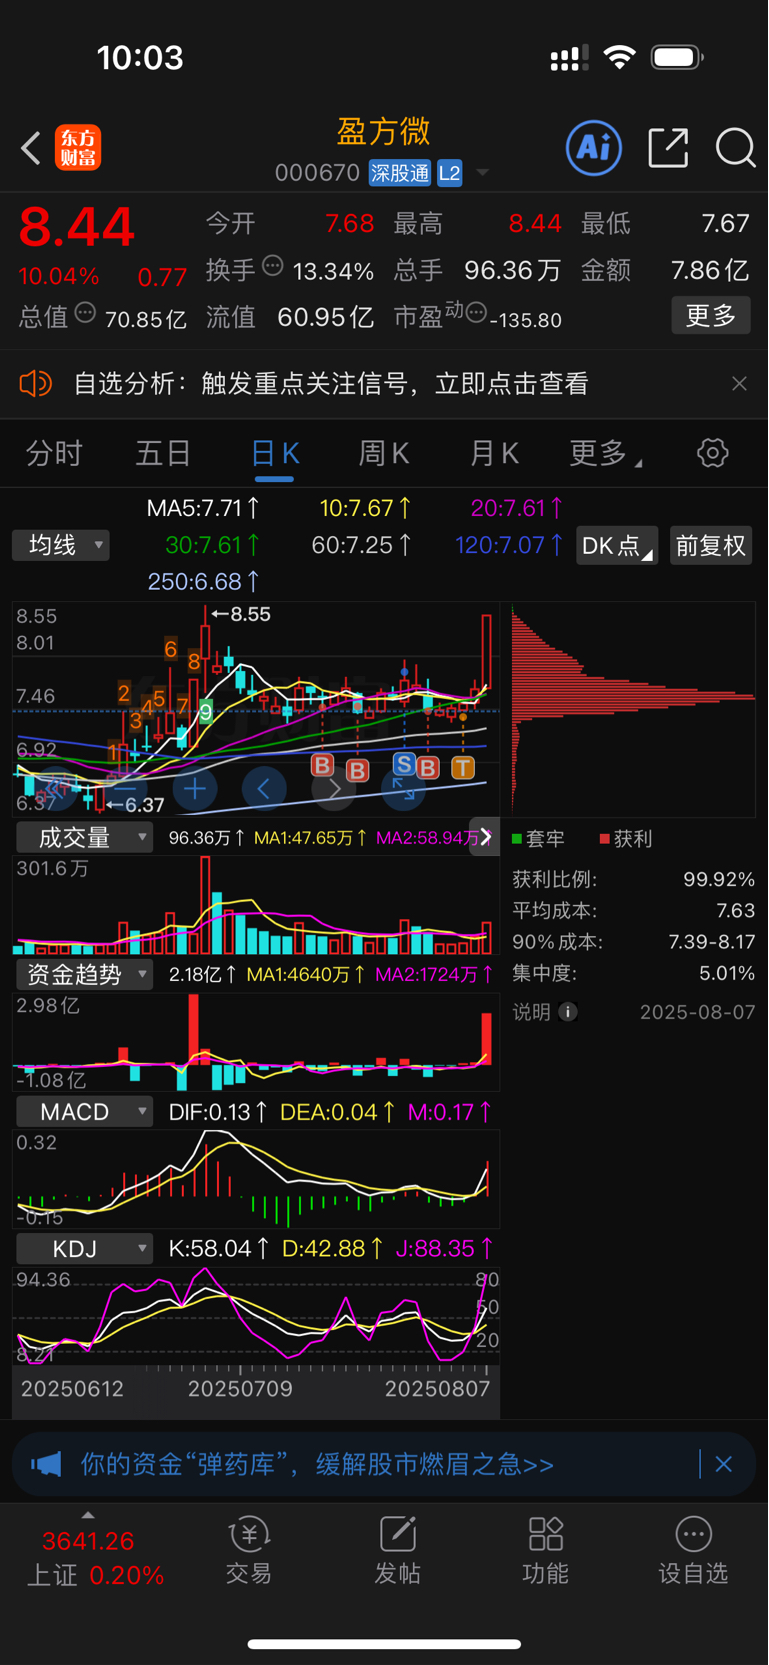Tap the info icon next to 总值

tap(85, 312)
